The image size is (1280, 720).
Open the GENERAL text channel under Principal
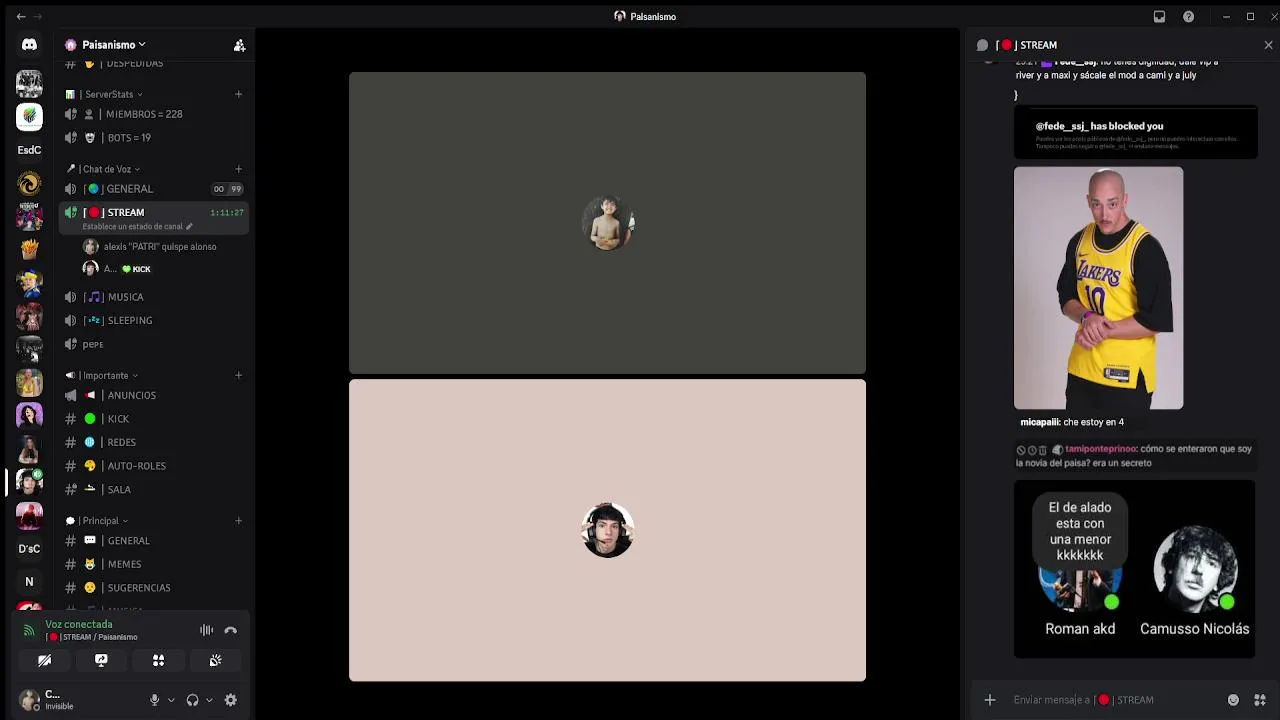click(153, 541)
